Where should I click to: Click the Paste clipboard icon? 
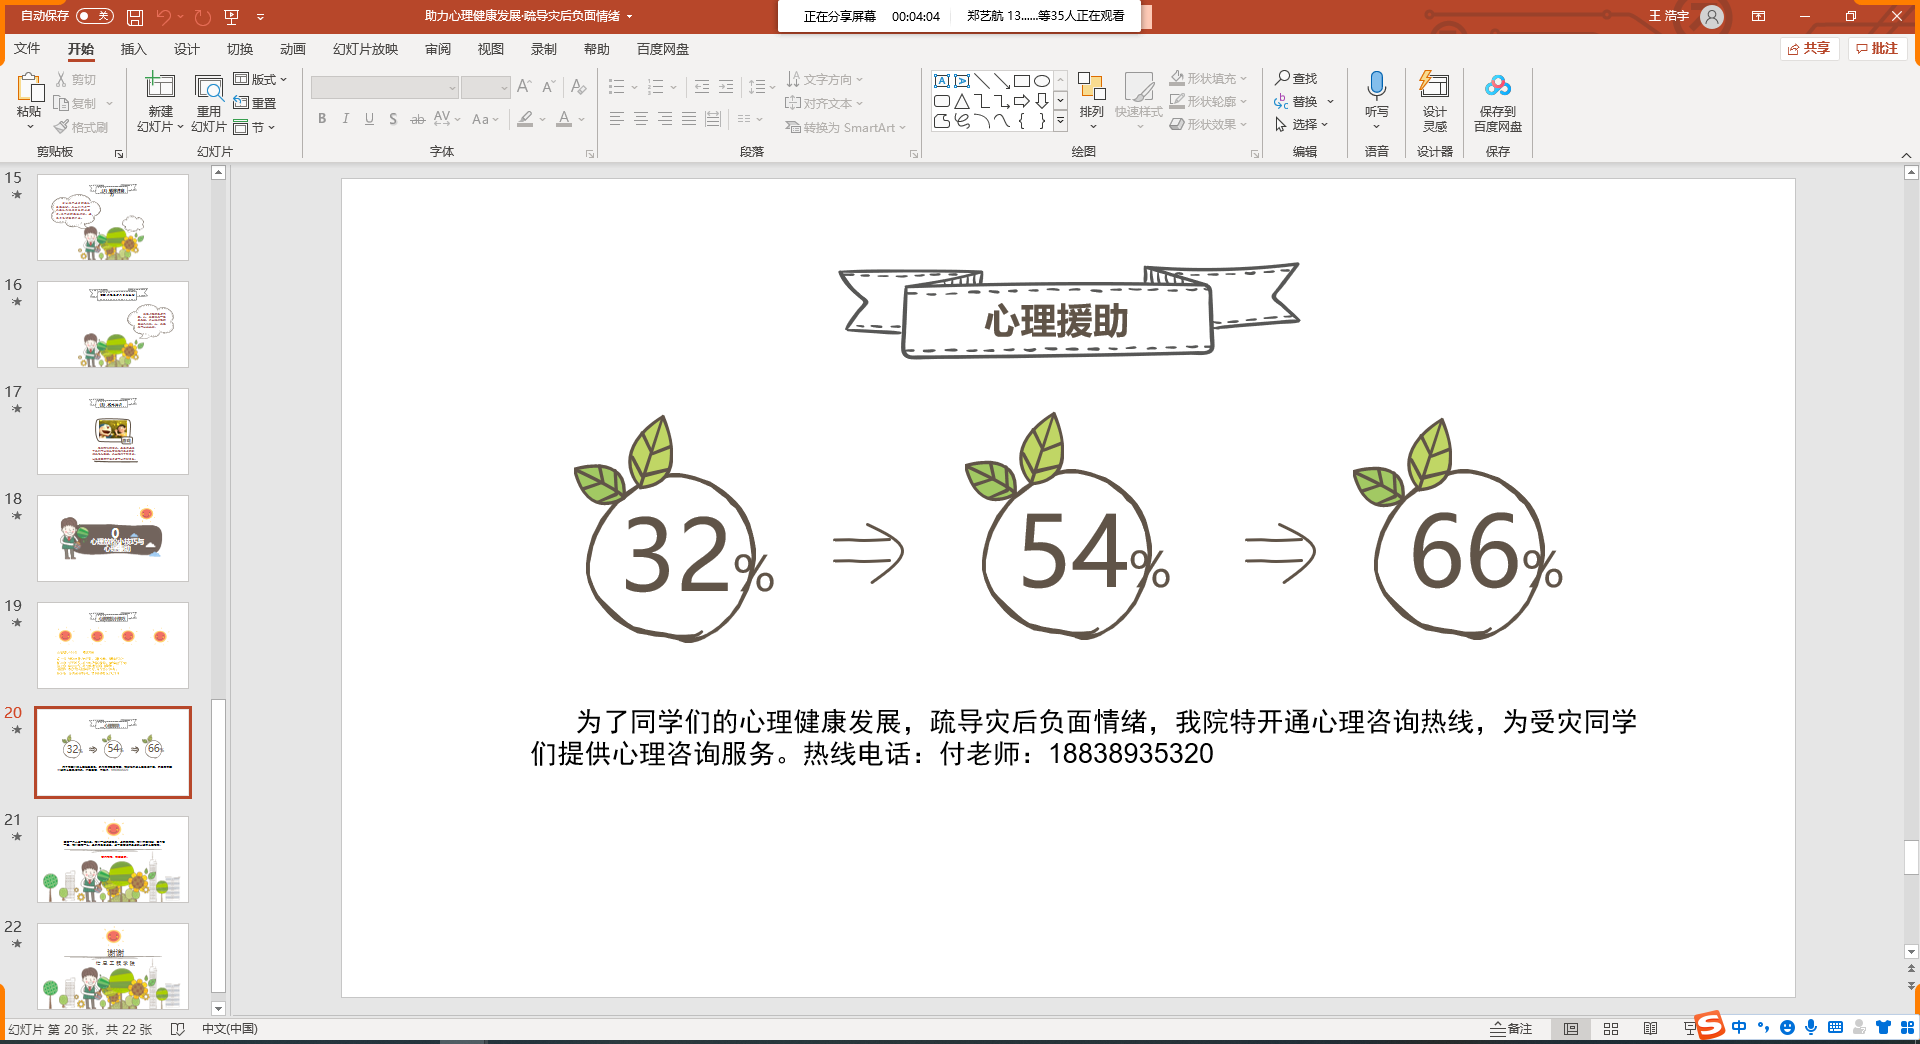(x=29, y=90)
